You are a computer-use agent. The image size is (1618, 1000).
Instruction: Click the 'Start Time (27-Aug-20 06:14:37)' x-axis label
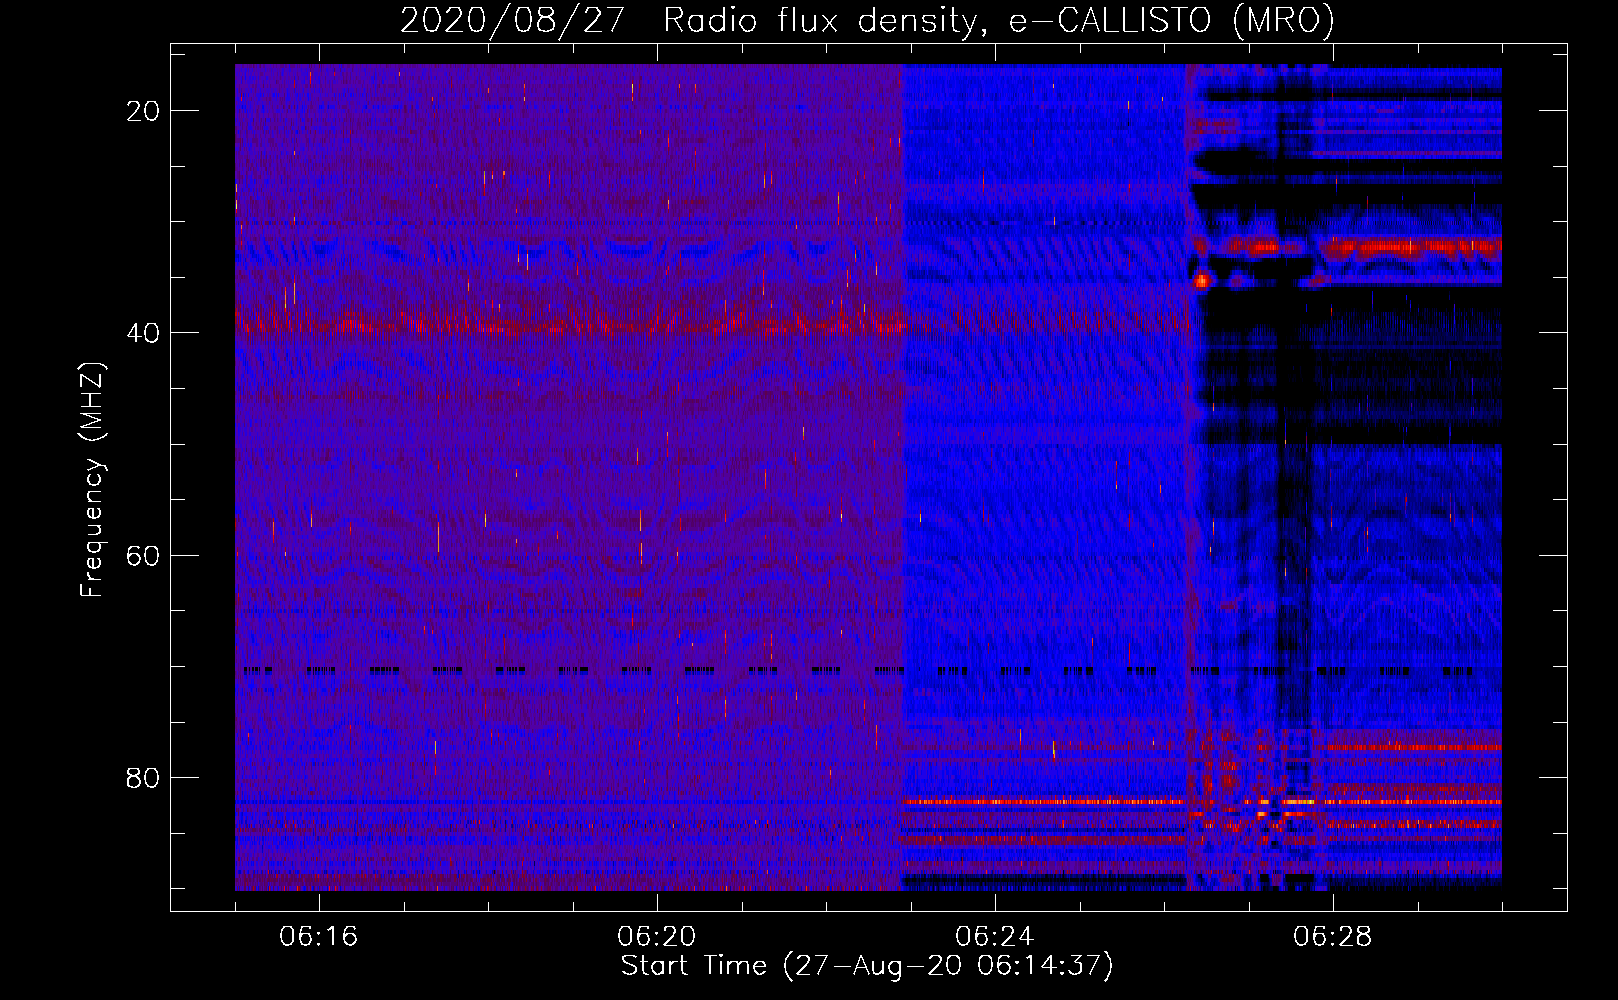click(867, 966)
